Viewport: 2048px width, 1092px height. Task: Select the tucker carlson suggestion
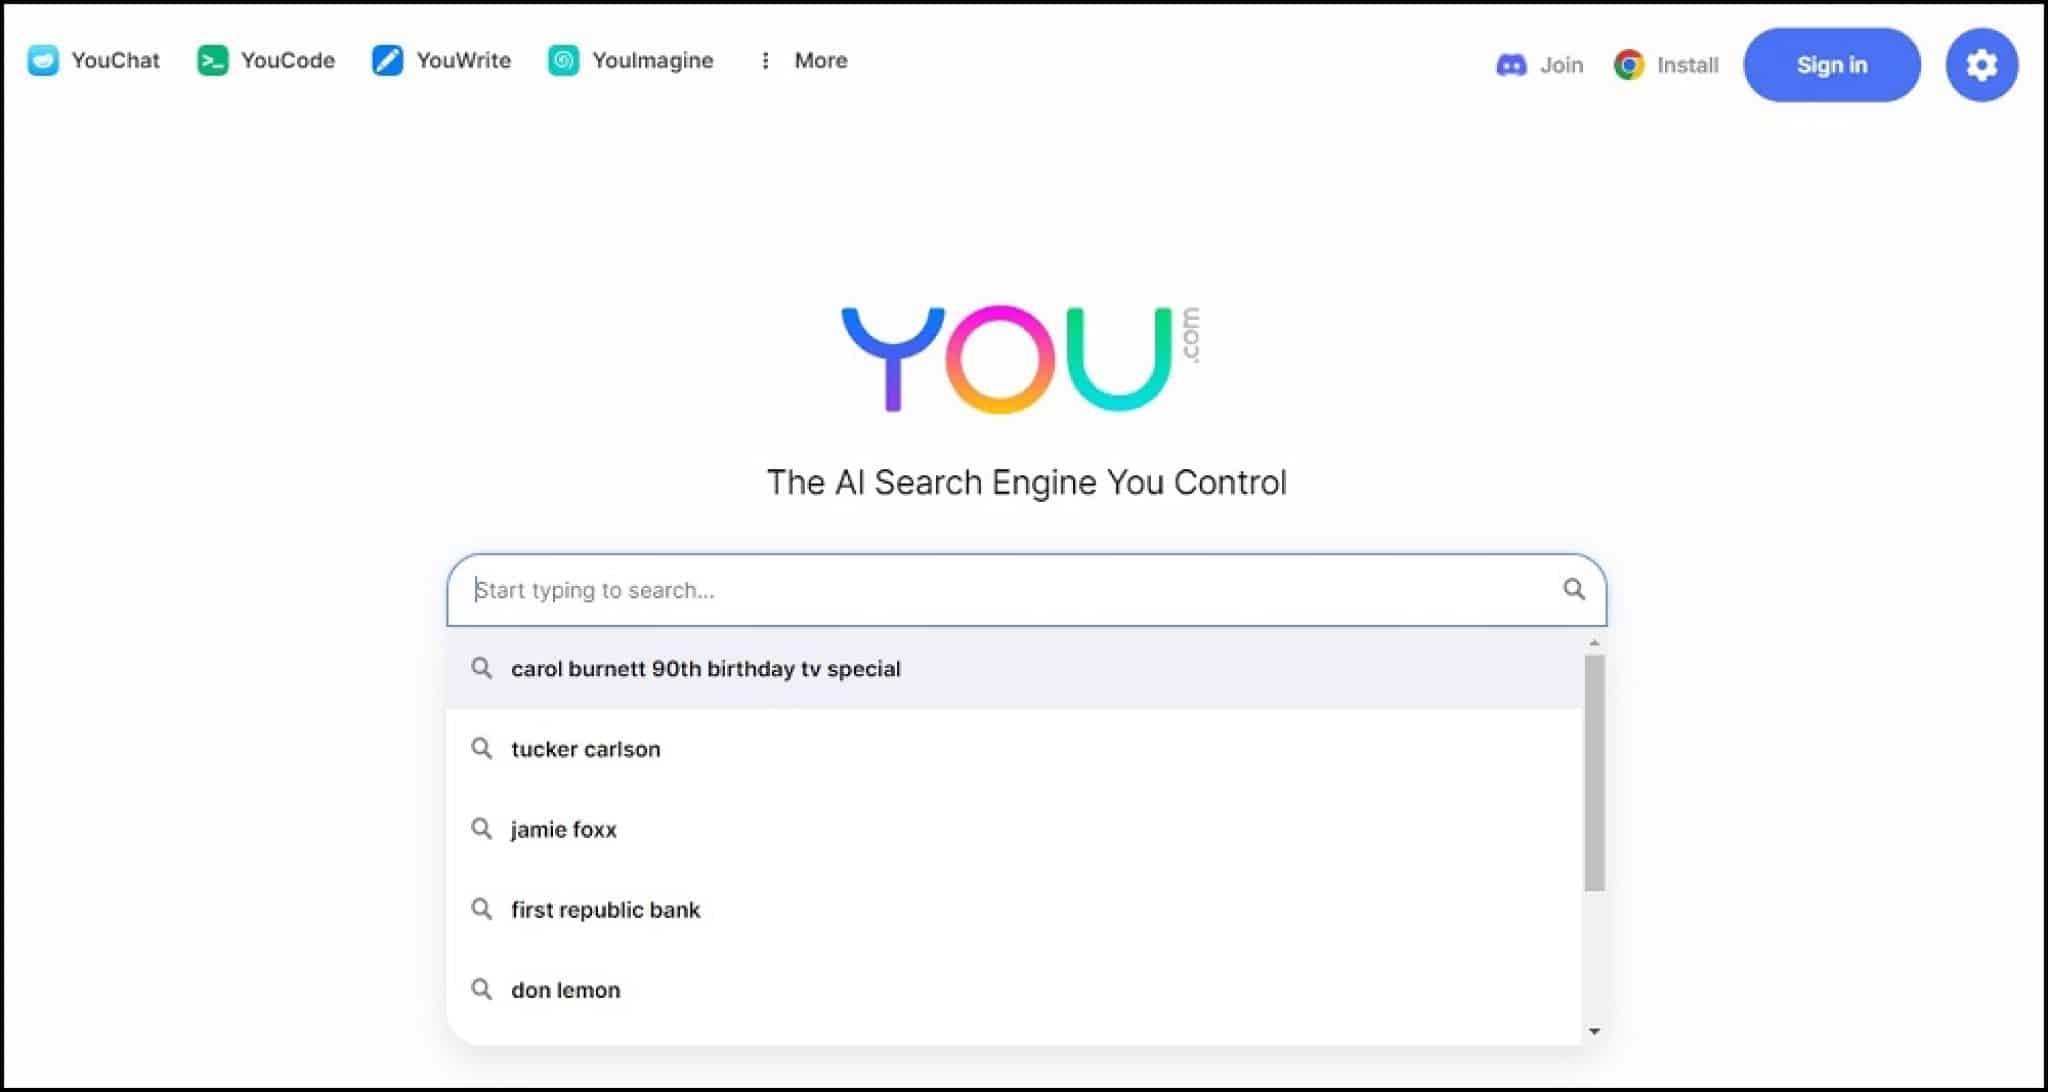(x=1014, y=749)
